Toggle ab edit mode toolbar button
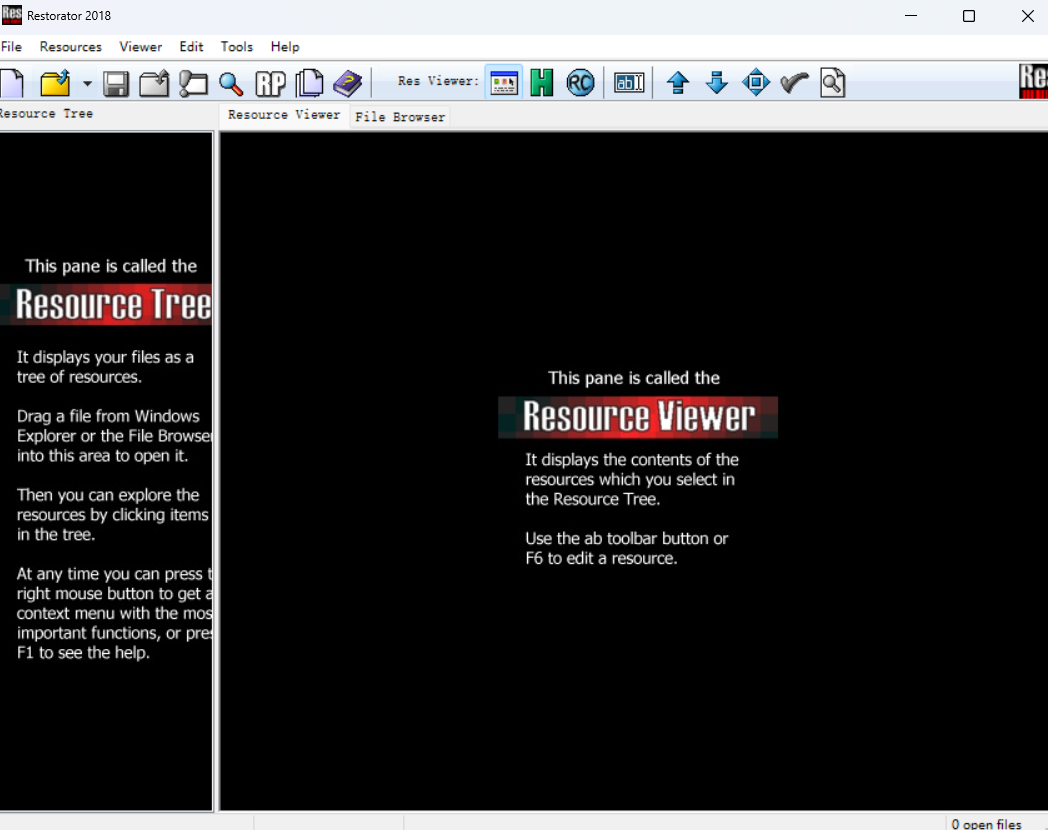The height and width of the screenshot is (830, 1048). [629, 83]
